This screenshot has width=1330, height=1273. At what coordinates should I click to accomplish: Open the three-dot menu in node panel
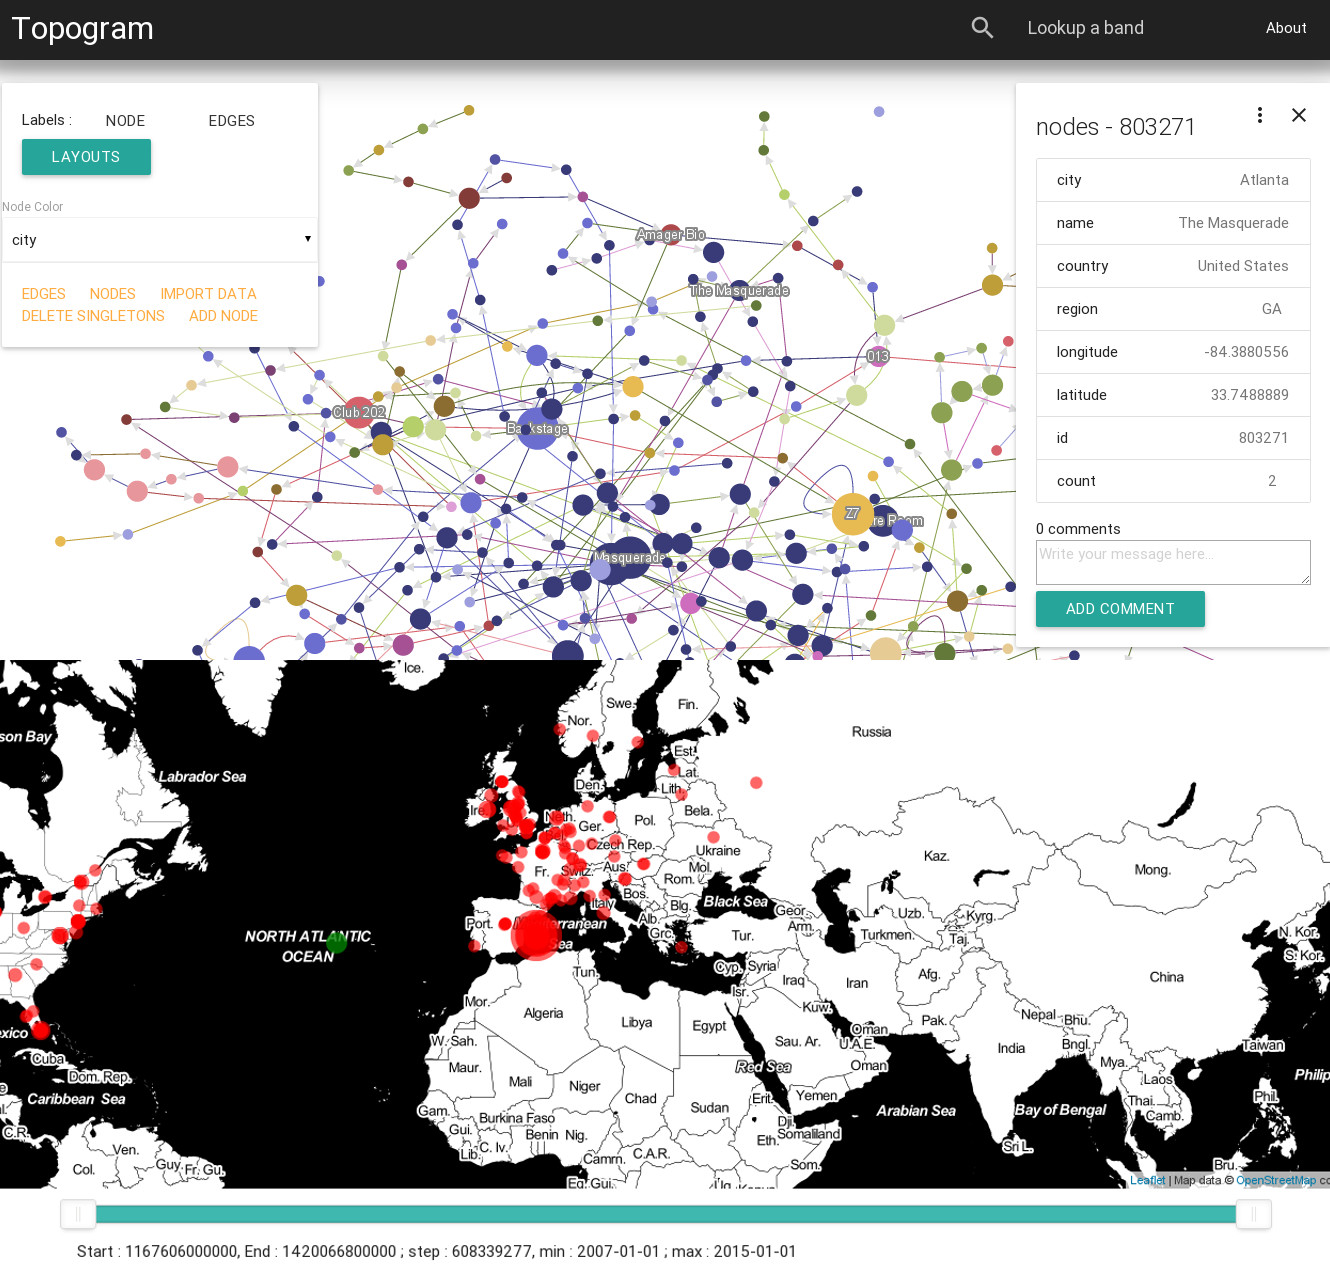[x=1259, y=115]
